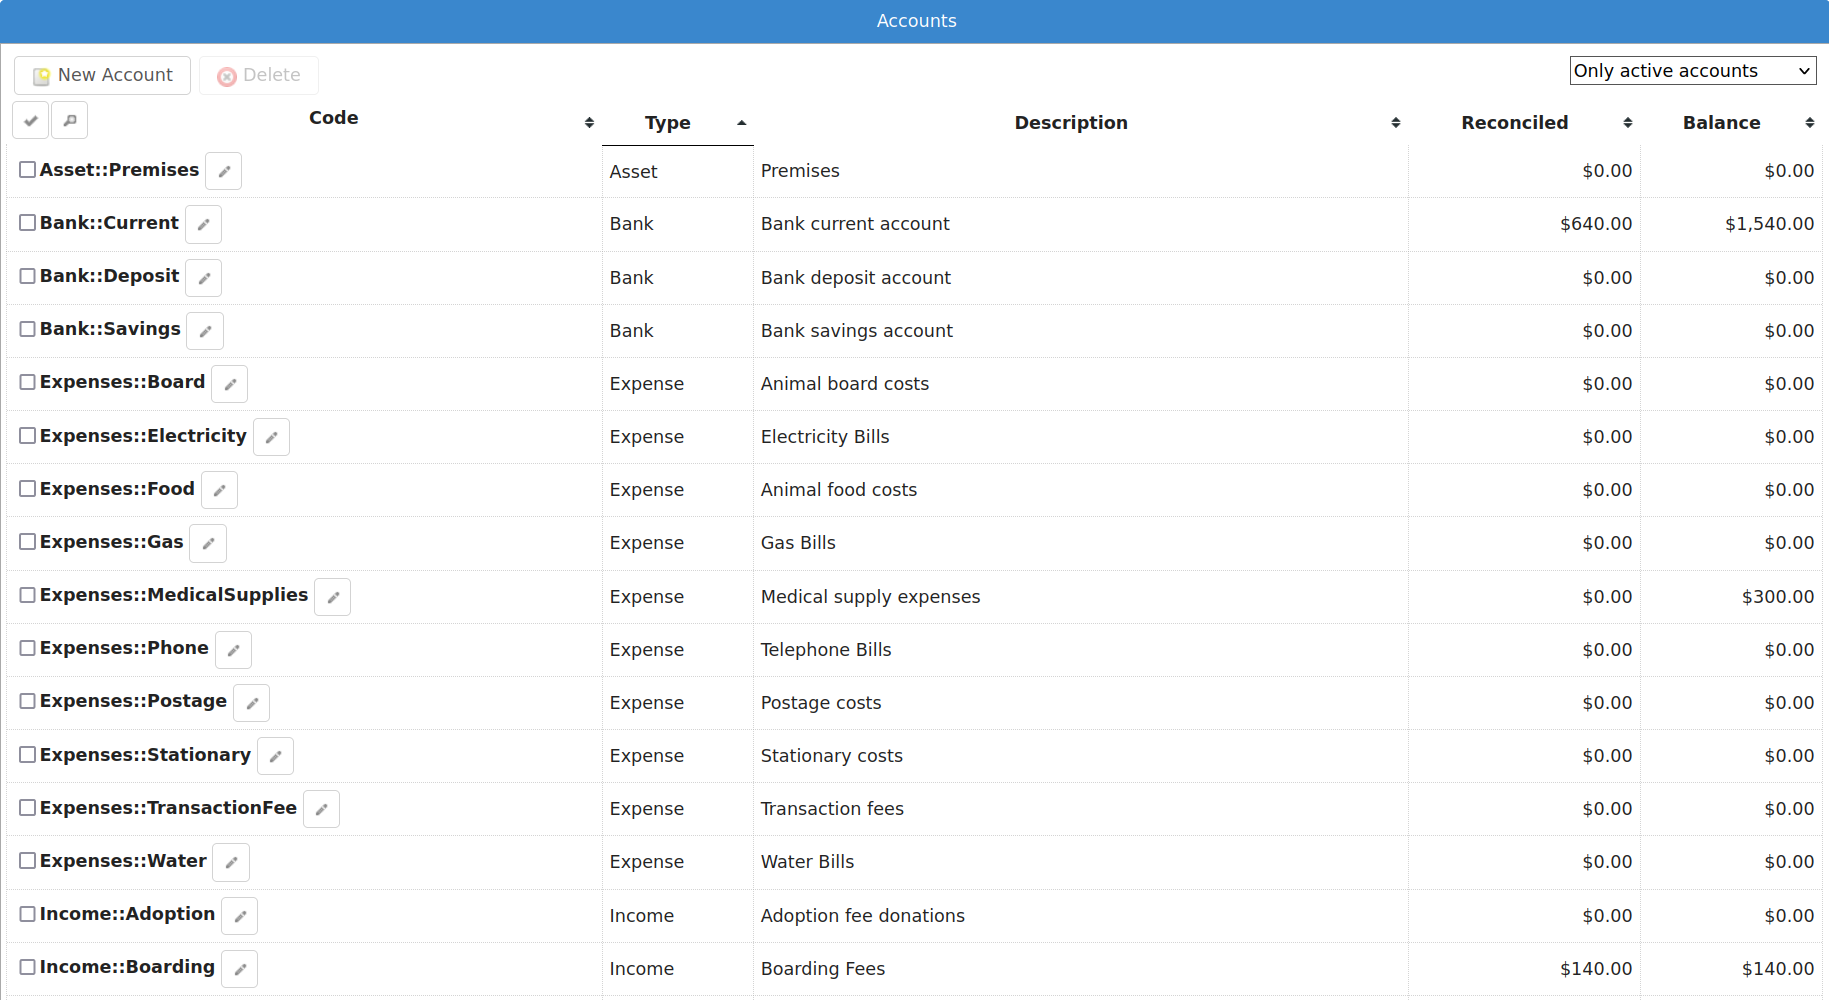
Task: Open the table search magnifier button
Action: click(70, 120)
